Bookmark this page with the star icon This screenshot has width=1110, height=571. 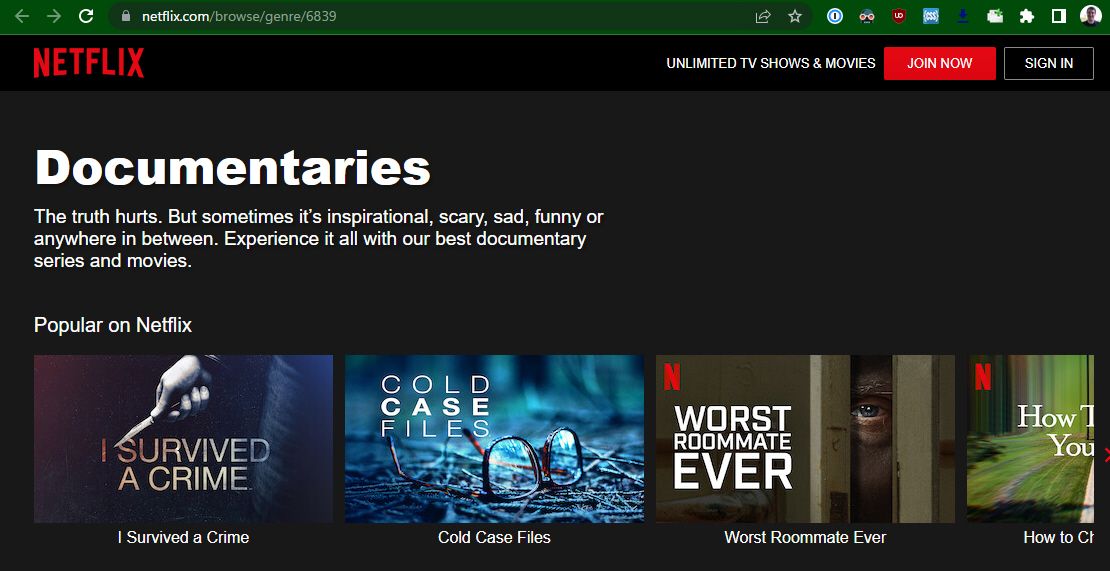click(795, 16)
